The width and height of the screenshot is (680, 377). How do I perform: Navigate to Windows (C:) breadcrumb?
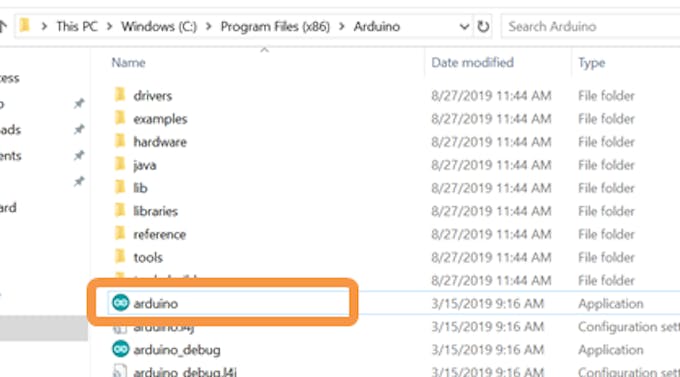click(x=159, y=26)
